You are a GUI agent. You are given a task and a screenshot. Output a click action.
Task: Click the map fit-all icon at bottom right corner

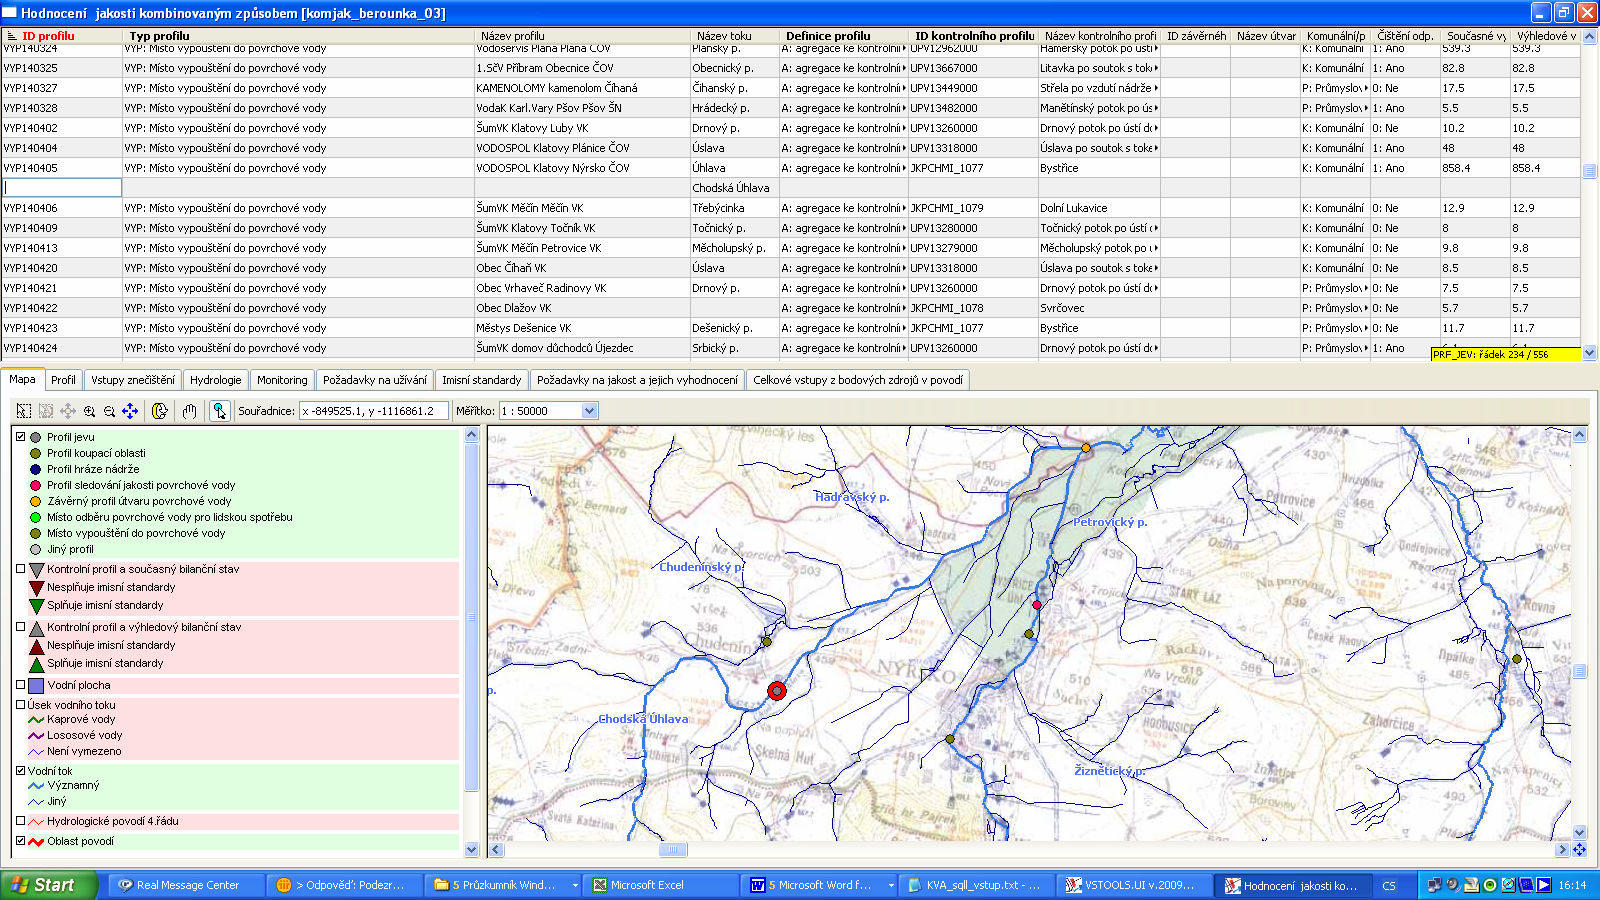[x=1580, y=850]
